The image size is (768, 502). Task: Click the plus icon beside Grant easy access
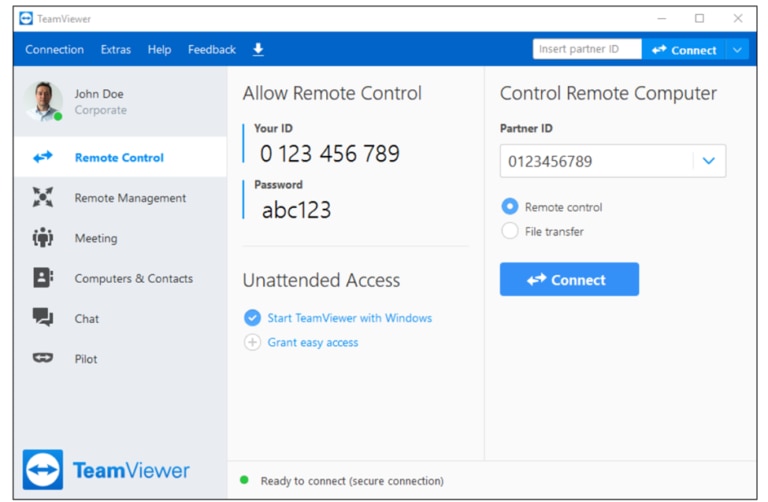[252, 342]
